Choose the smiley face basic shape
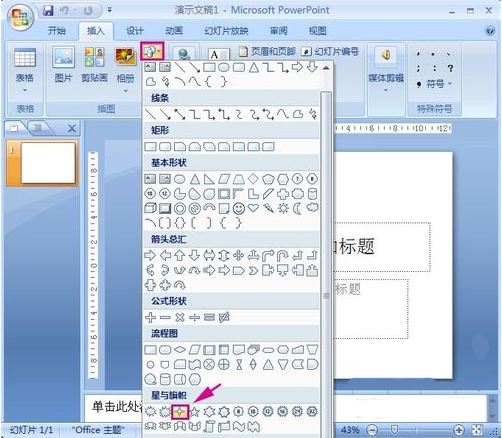 [x=239, y=209]
